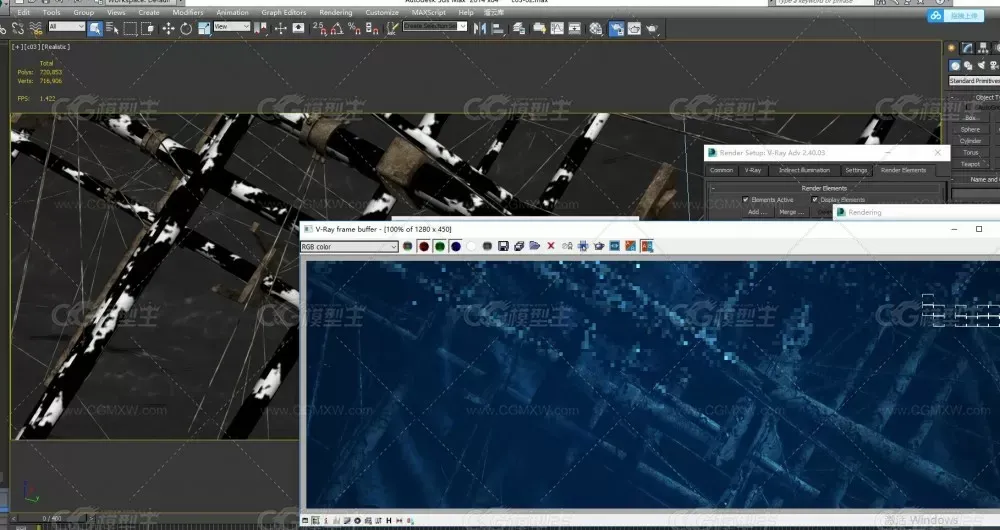Screen dimensions: 1000x530
Task: Click Duplicate to Max frame buffer icon
Action: [x=567, y=246]
